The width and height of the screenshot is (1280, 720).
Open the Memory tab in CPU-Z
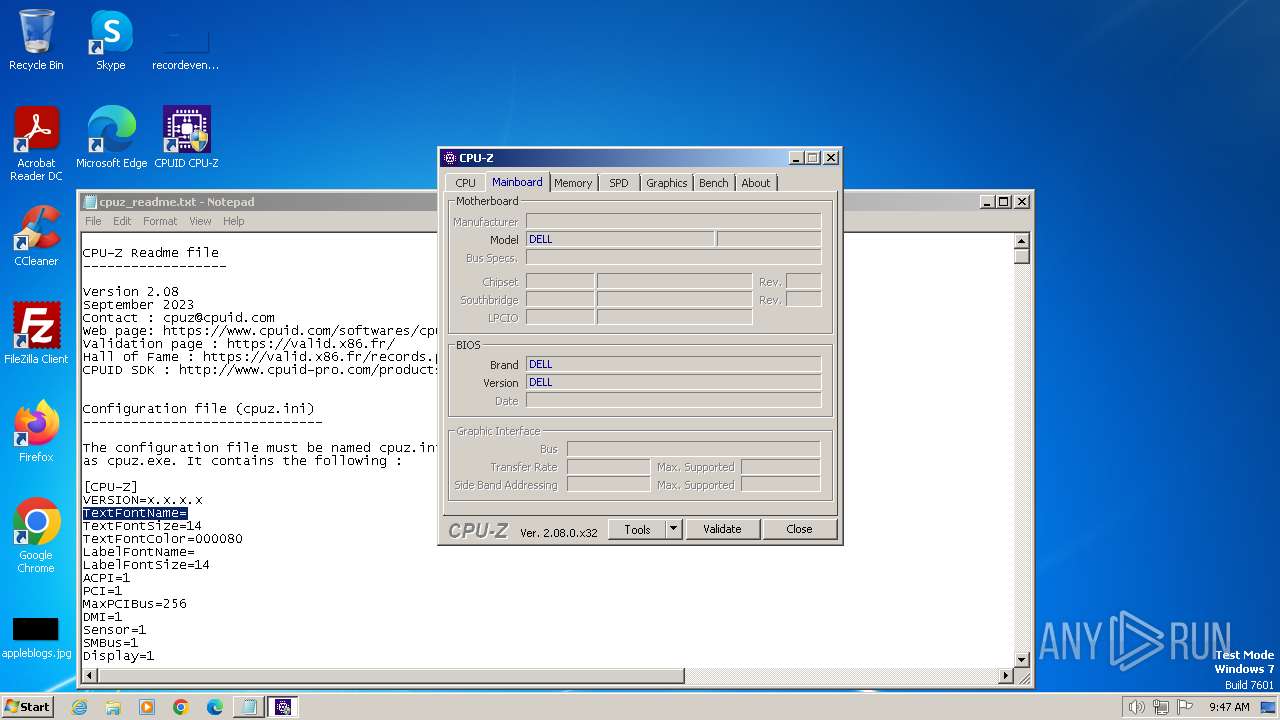tap(573, 183)
